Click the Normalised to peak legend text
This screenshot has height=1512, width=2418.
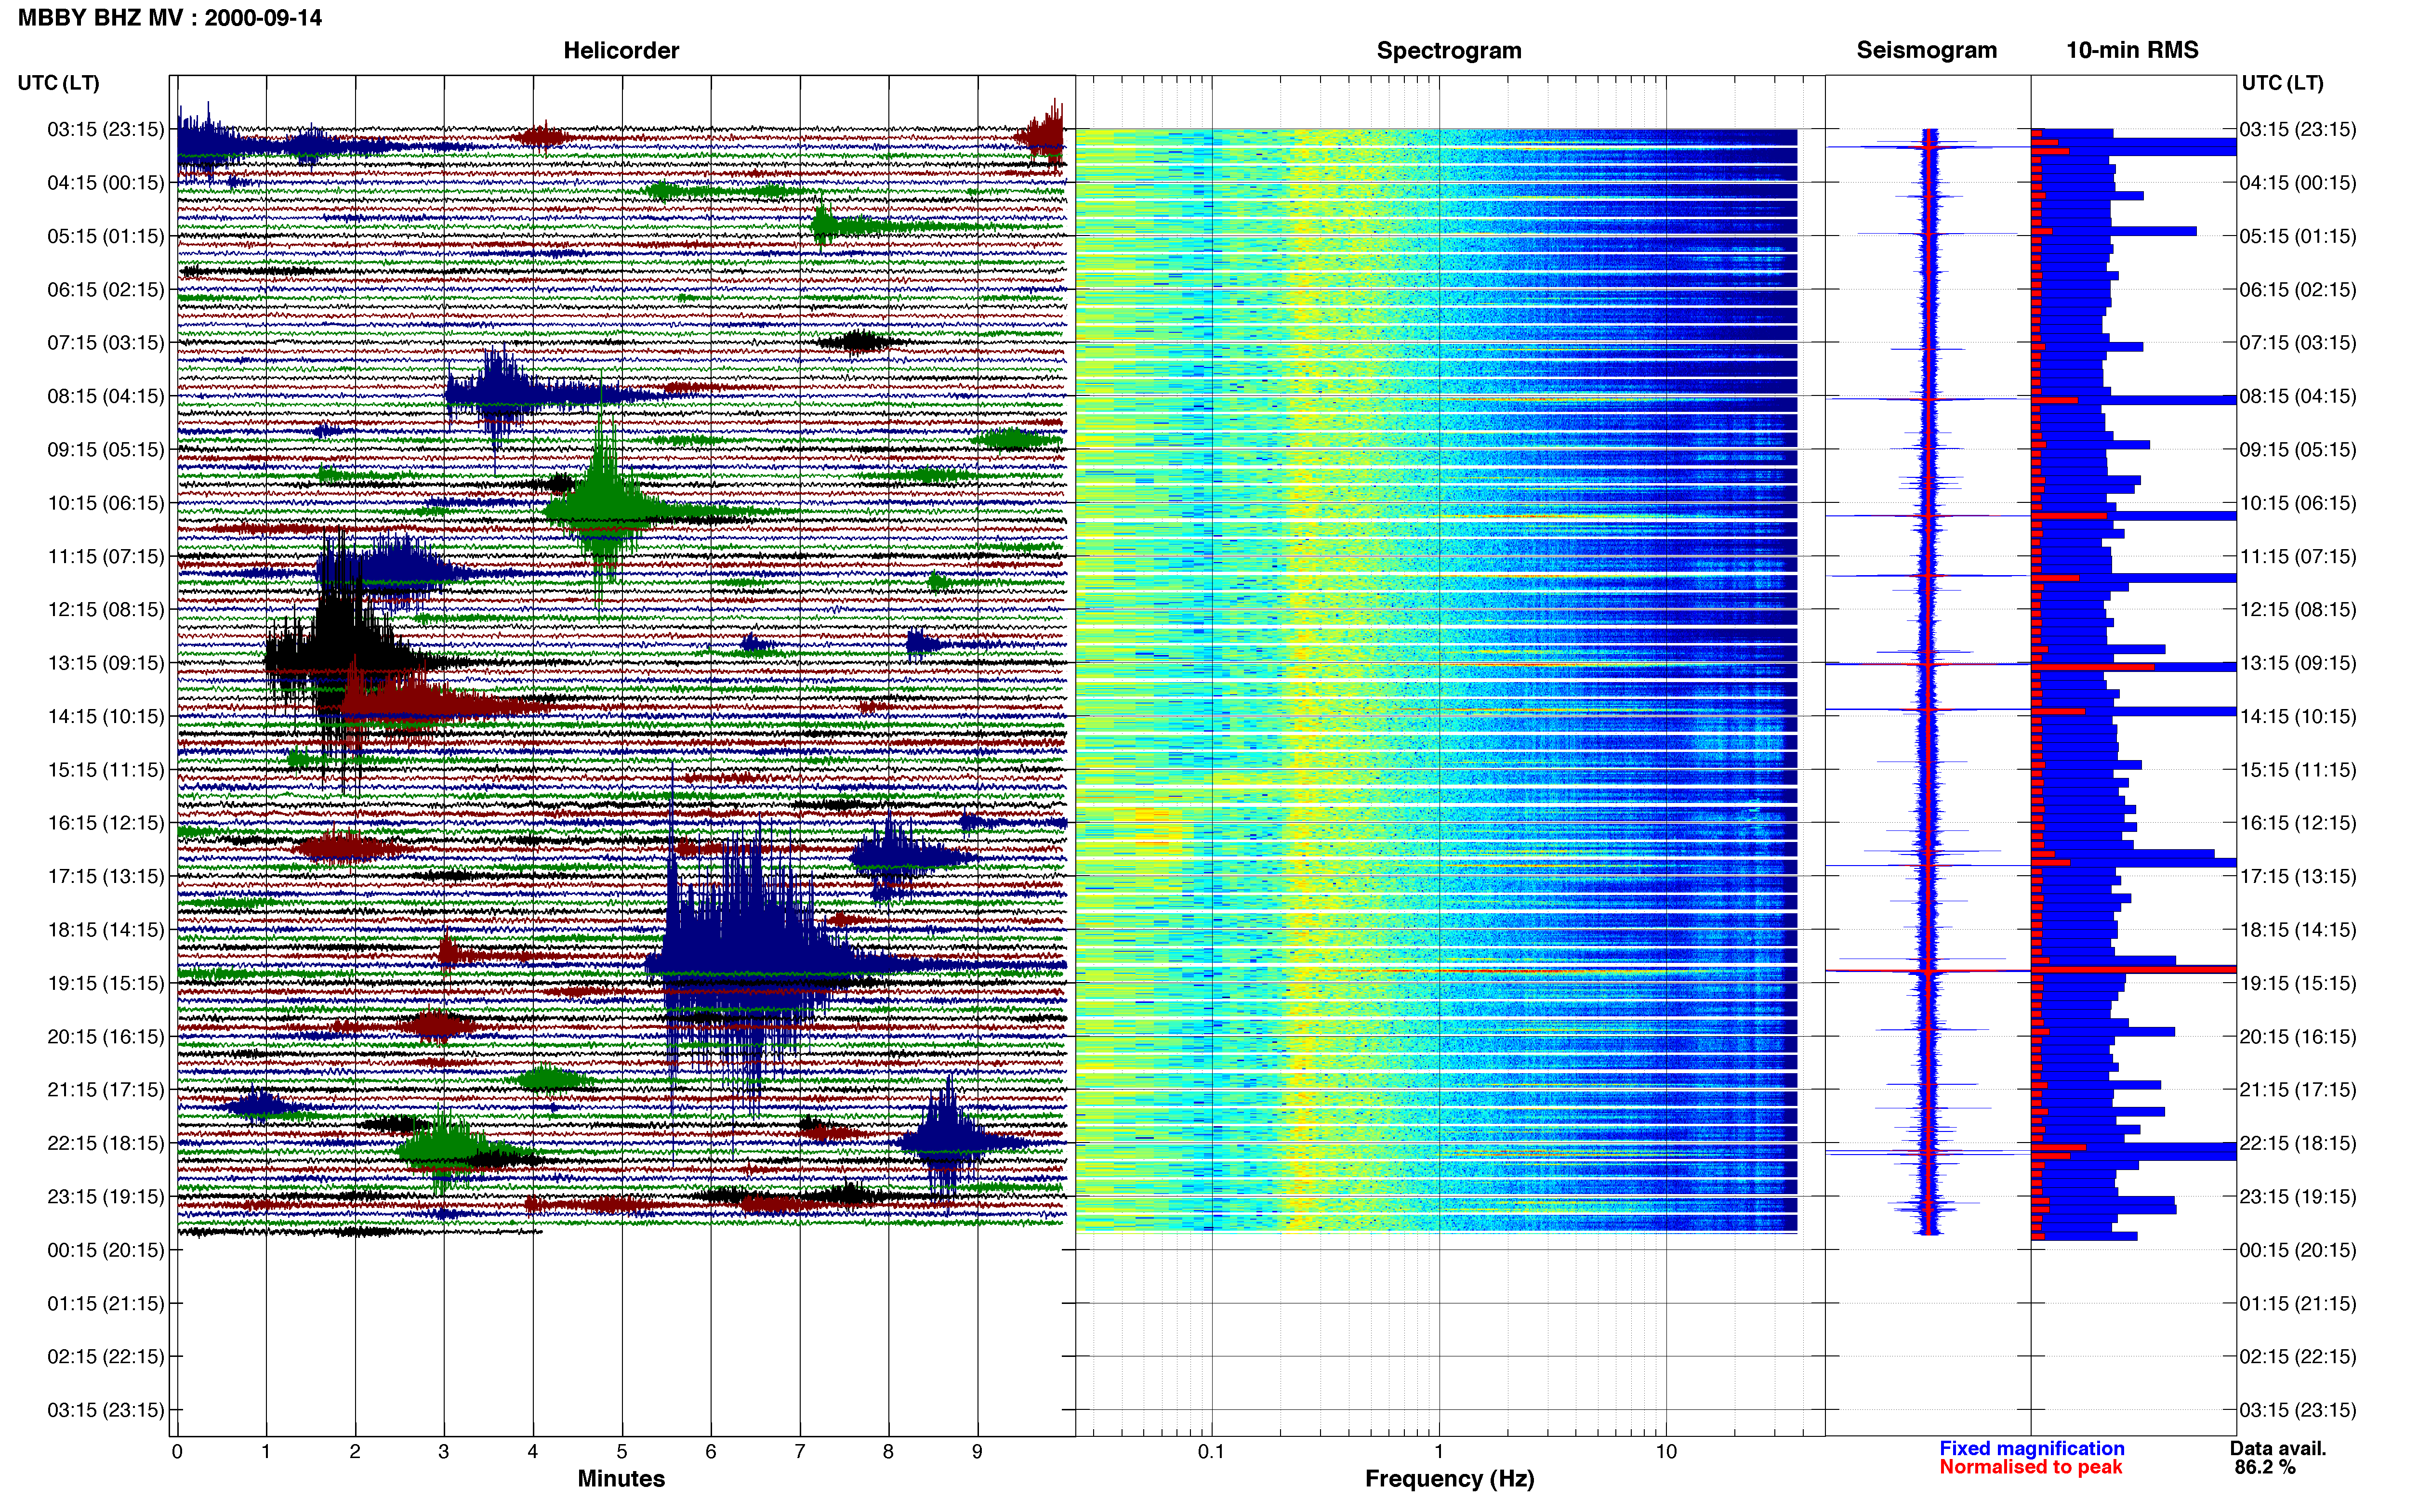coord(2030,1467)
